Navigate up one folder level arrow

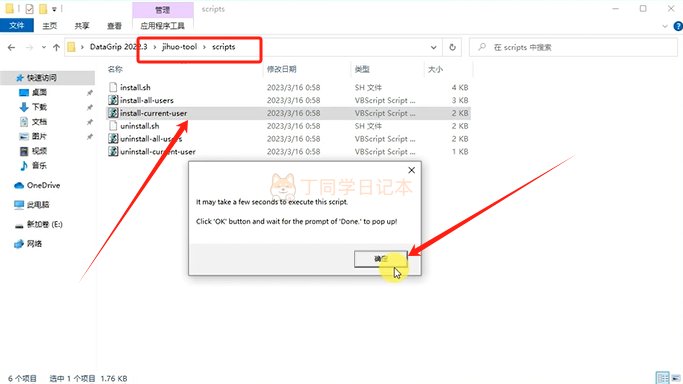[56, 47]
